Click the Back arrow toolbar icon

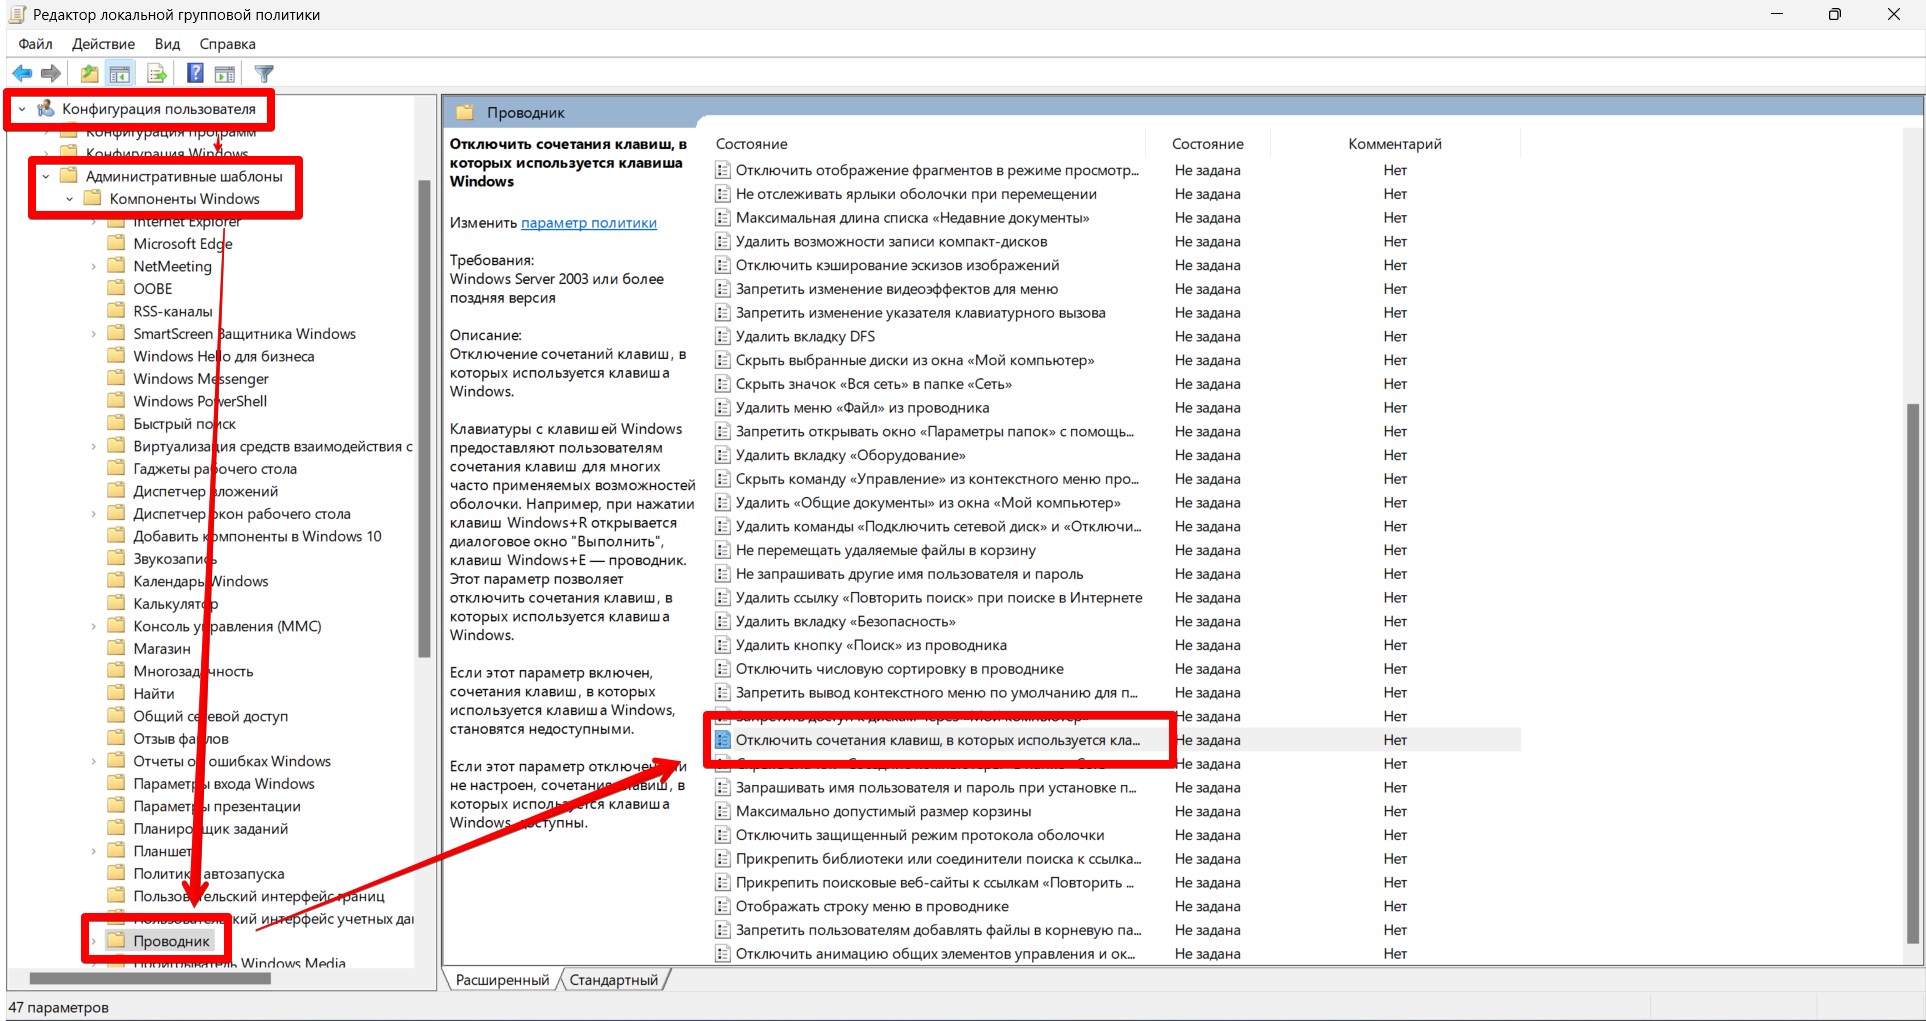coord(22,73)
